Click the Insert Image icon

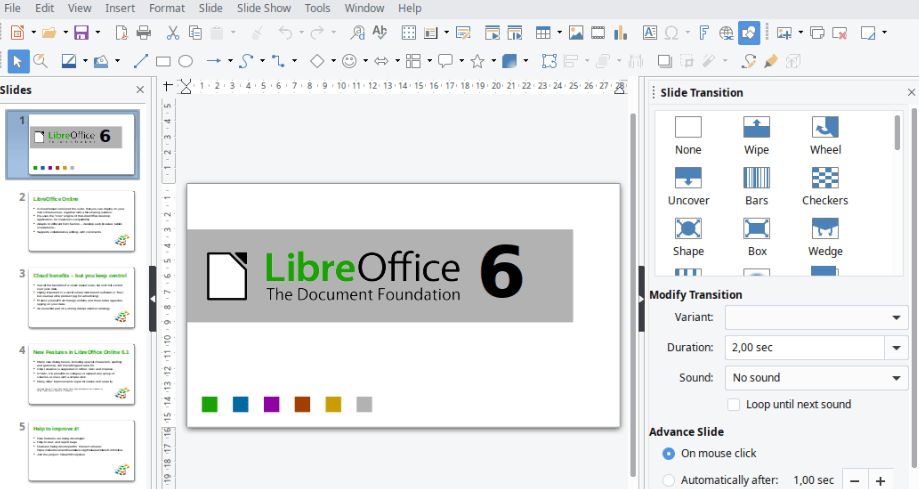[576, 33]
